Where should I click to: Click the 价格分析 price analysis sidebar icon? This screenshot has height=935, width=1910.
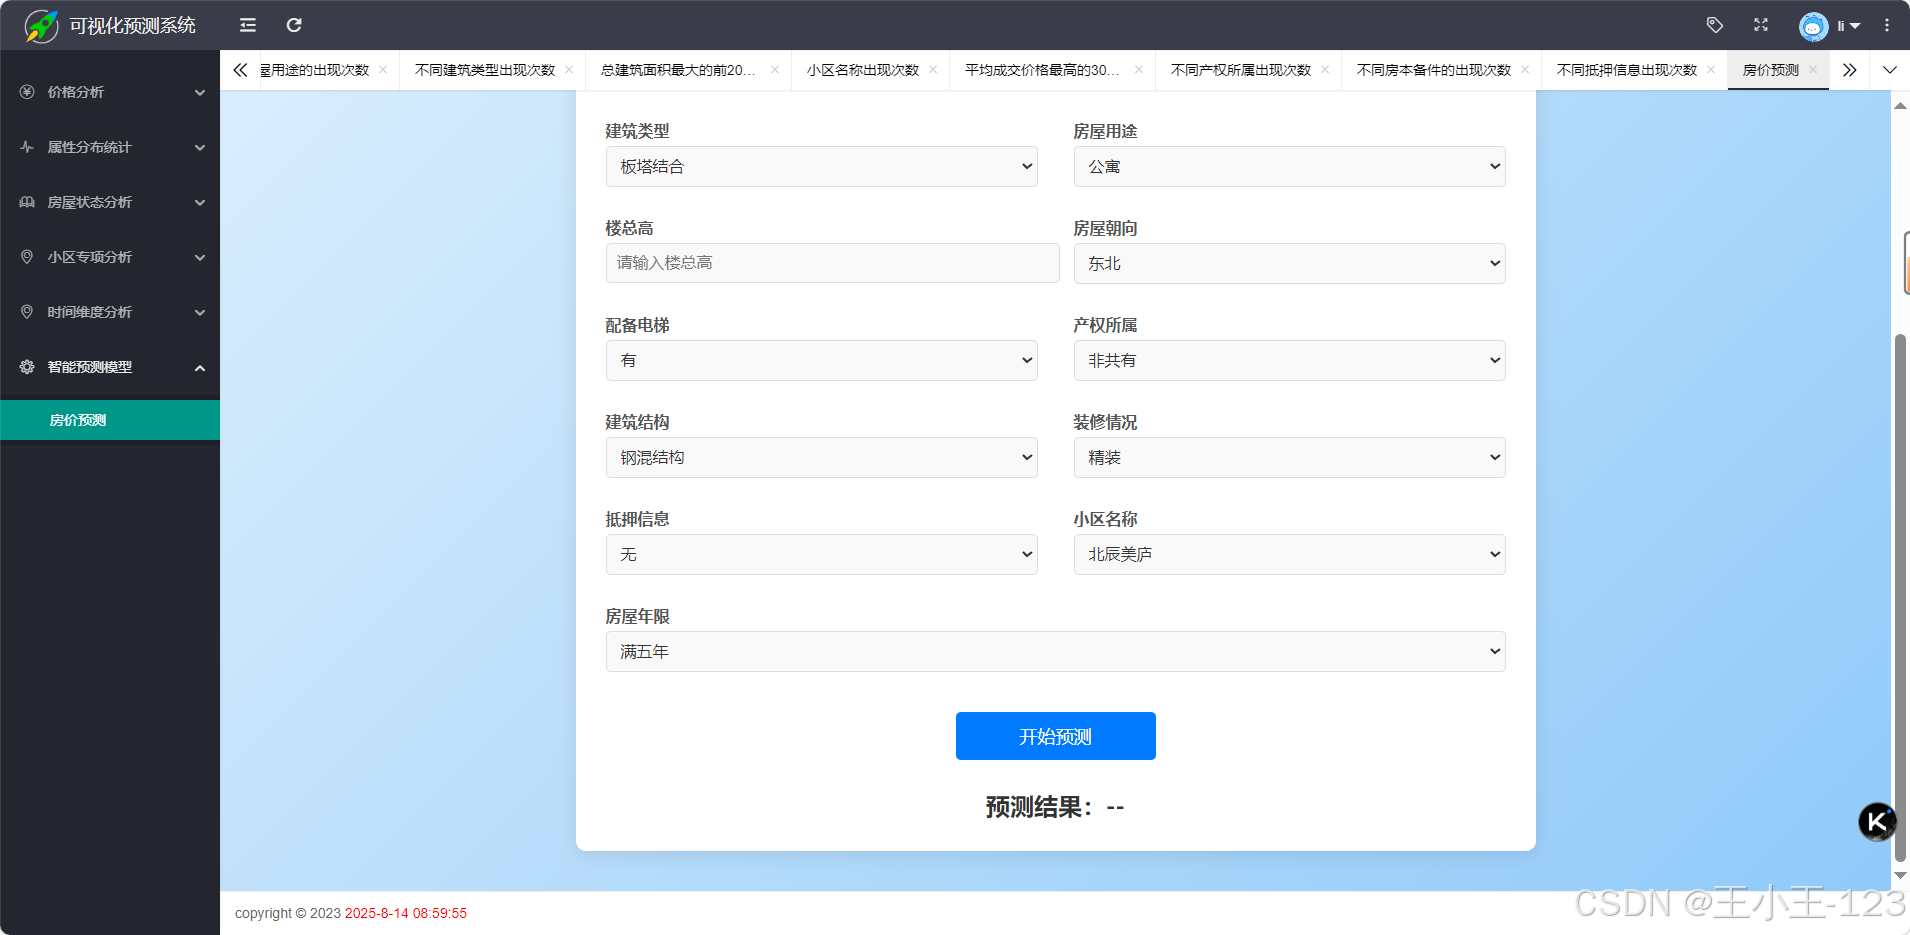[26, 92]
